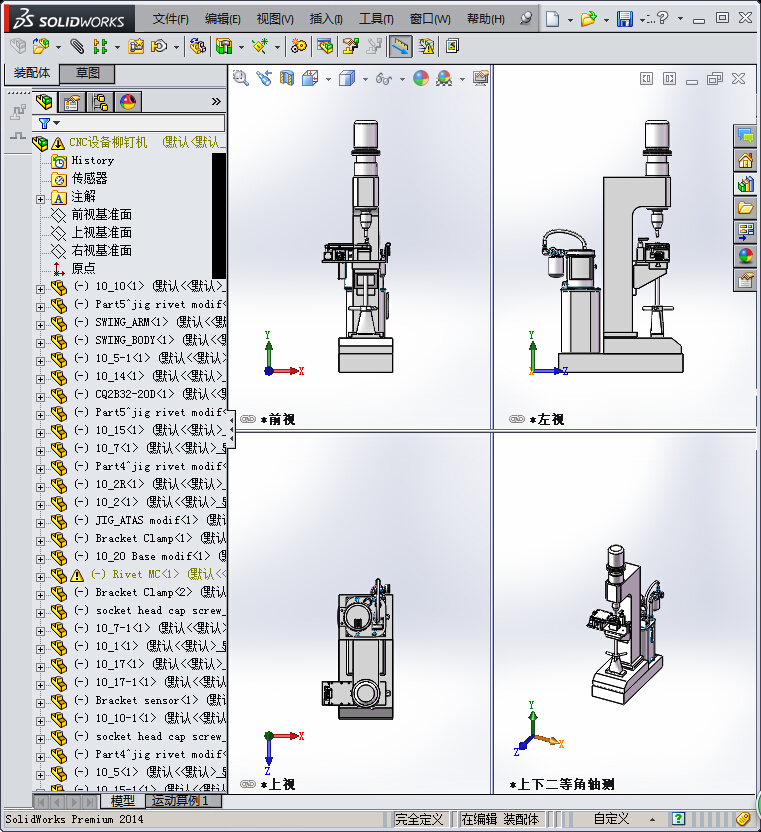
Task: Expand the CQ2B32-20D<1> component node
Action: pos(40,397)
